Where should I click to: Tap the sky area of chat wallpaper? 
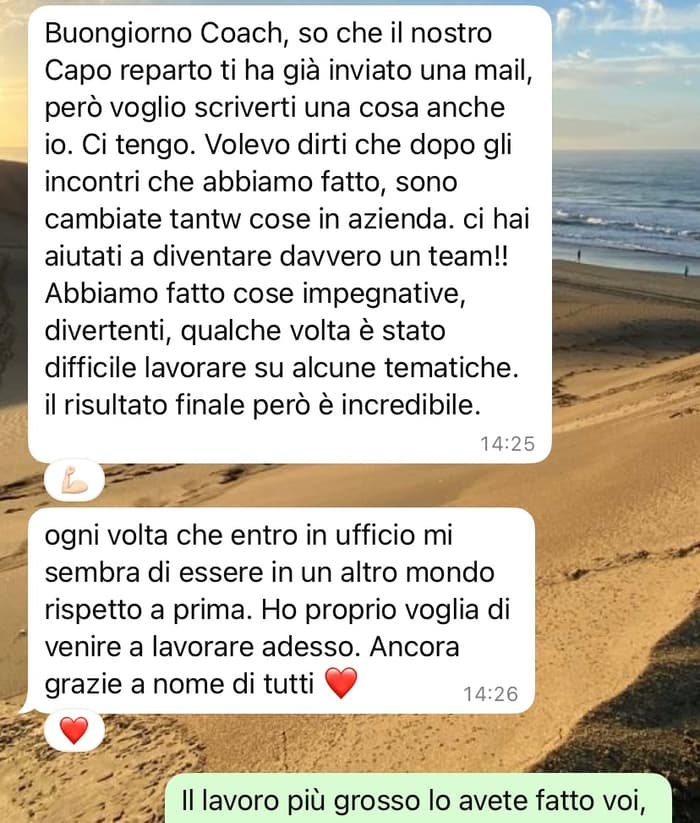click(x=626, y=63)
